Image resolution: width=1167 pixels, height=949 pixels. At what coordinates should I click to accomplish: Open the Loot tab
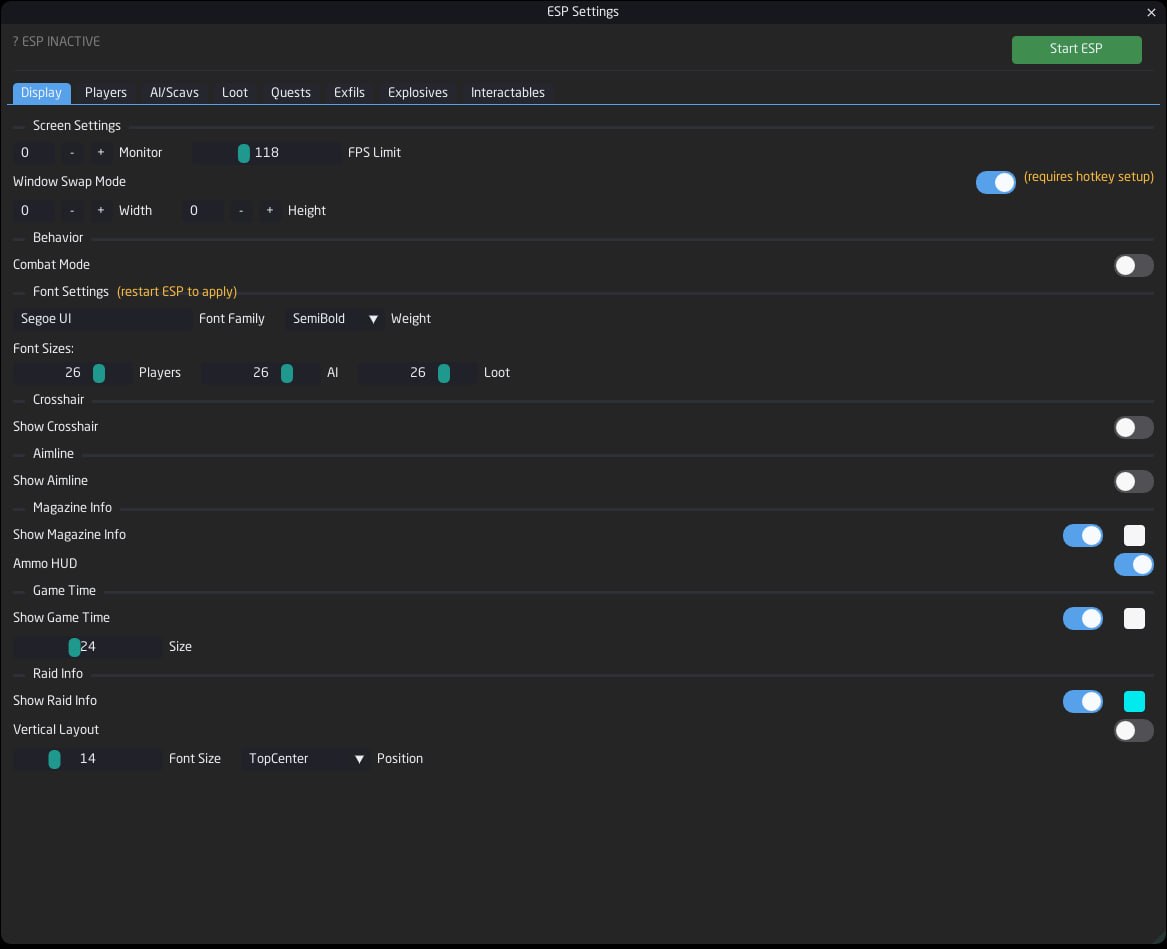tap(234, 92)
